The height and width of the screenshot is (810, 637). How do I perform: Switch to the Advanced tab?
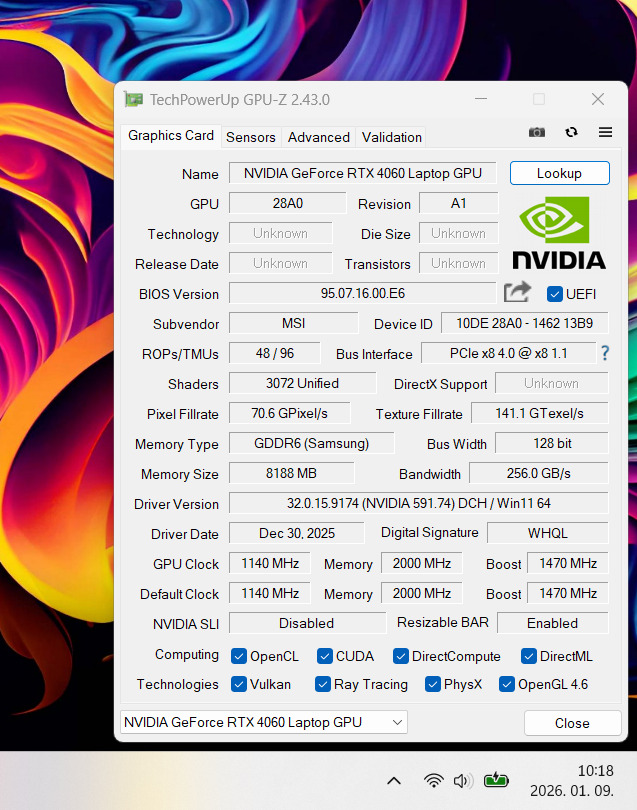point(319,137)
